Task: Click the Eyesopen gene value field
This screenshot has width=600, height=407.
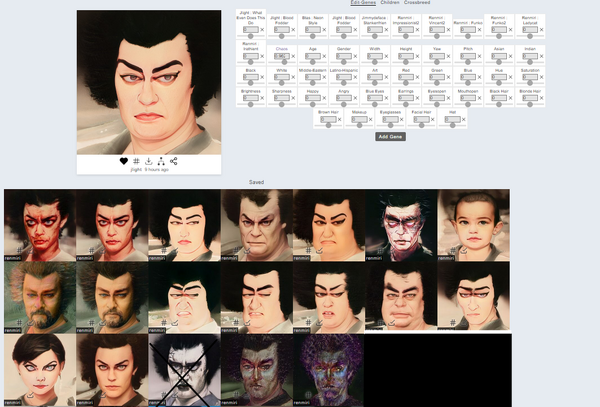Action: click(437, 98)
